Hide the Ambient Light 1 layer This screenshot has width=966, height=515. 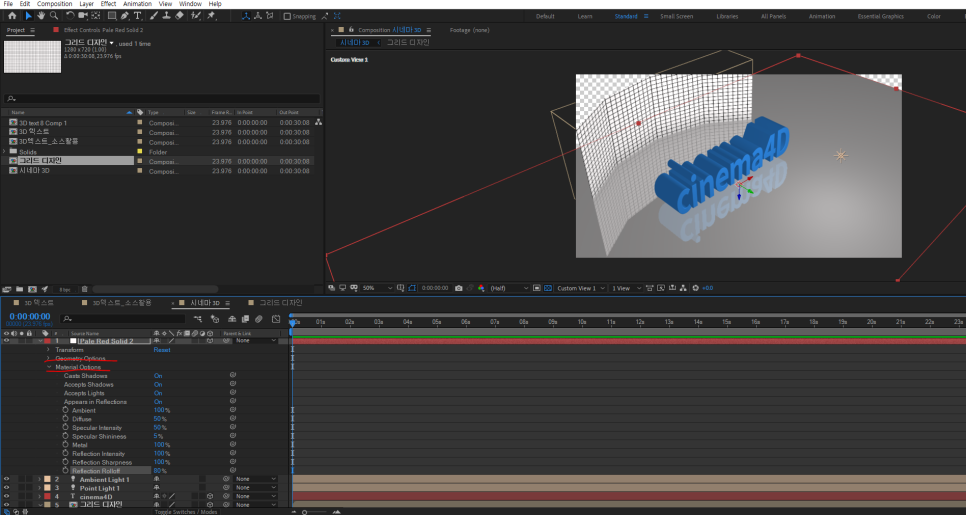tap(6, 479)
